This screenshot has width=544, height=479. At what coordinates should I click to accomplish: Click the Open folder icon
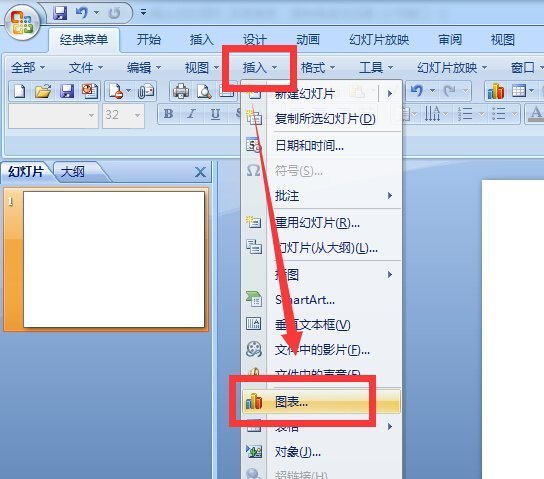43,92
